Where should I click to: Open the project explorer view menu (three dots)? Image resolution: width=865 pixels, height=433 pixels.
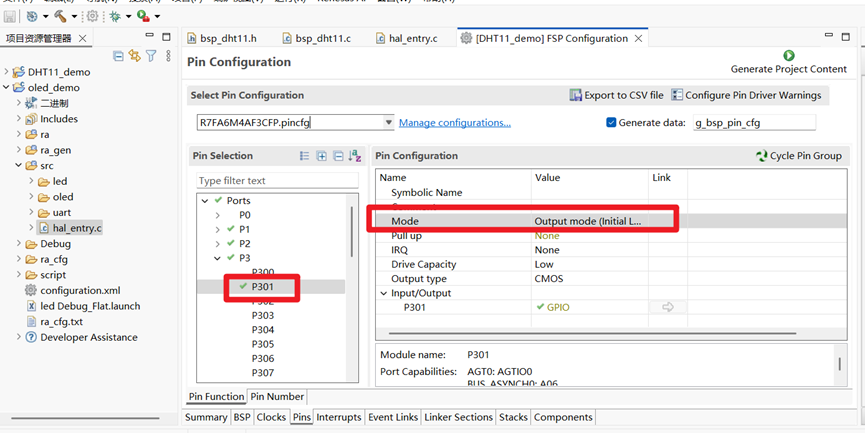tap(168, 56)
